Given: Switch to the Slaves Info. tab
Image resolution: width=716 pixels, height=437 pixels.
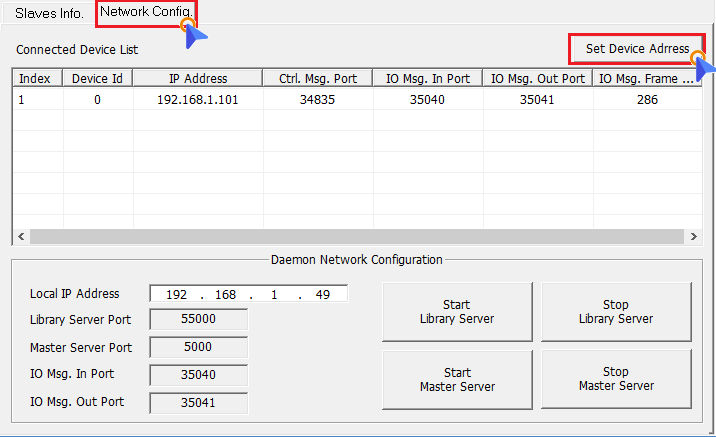Looking at the screenshot, I should pyautogui.click(x=49, y=14).
